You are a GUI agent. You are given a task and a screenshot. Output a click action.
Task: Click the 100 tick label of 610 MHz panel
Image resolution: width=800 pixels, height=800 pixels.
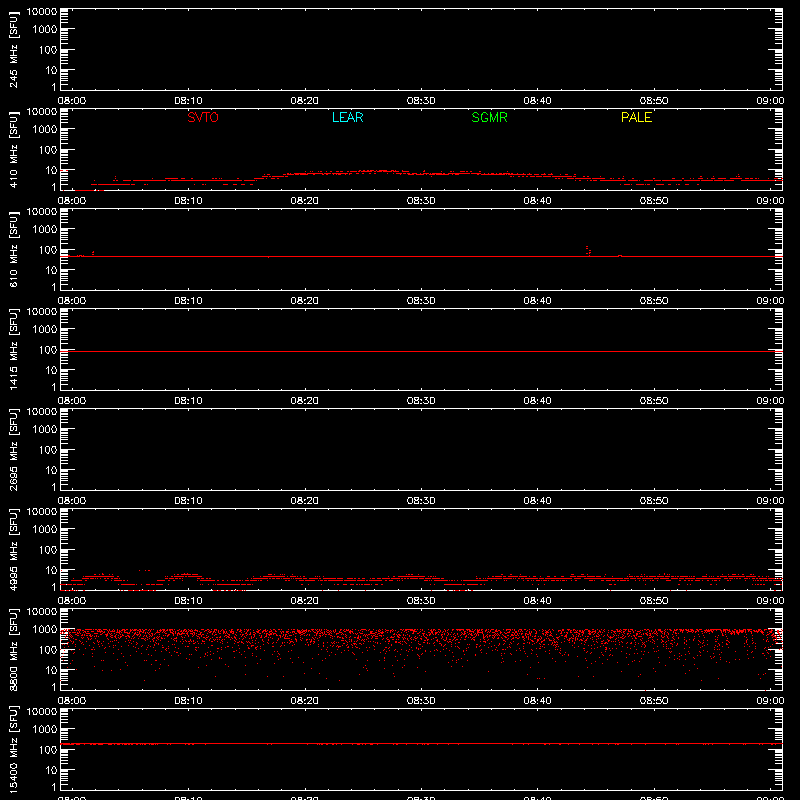tap(48, 249)
